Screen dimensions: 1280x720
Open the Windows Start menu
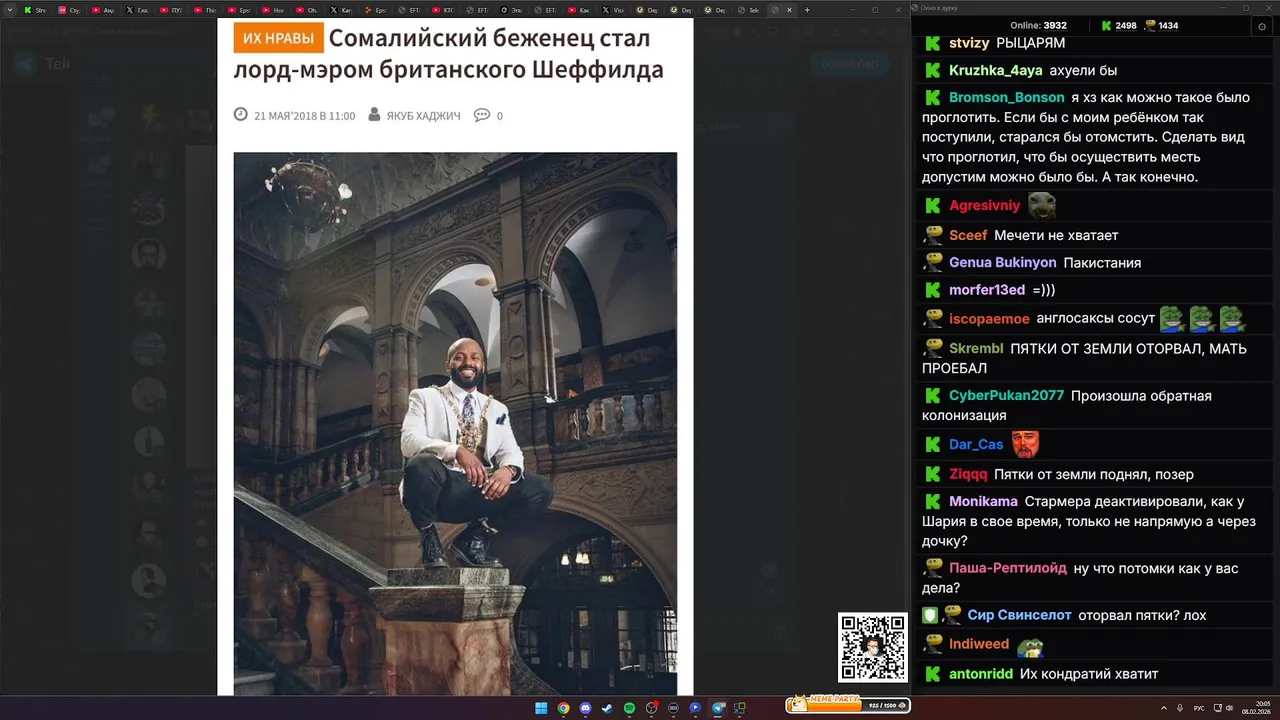coord(541,708)
